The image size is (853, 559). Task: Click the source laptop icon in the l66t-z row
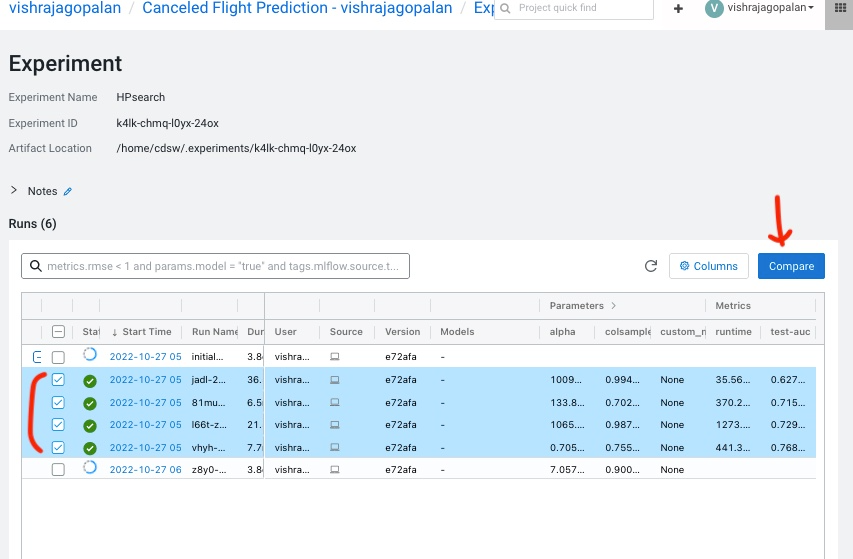tap(335, 425)
